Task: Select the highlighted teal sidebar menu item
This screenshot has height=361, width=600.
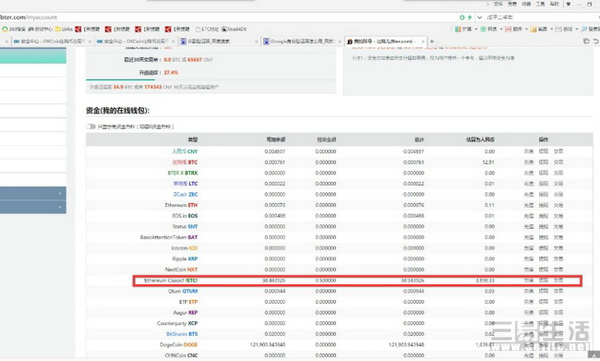Action: click(33, 56)
